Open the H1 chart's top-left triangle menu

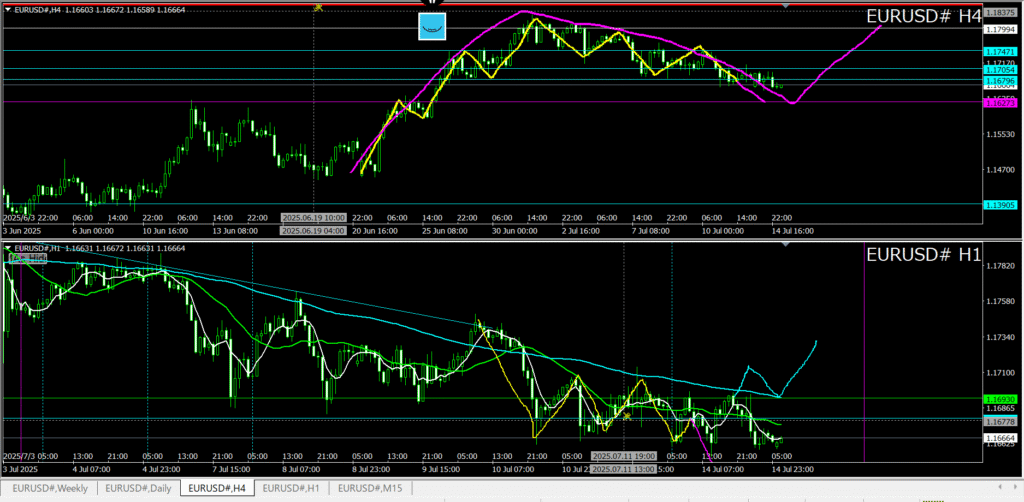pyautogui.click(x=7, y=248)
